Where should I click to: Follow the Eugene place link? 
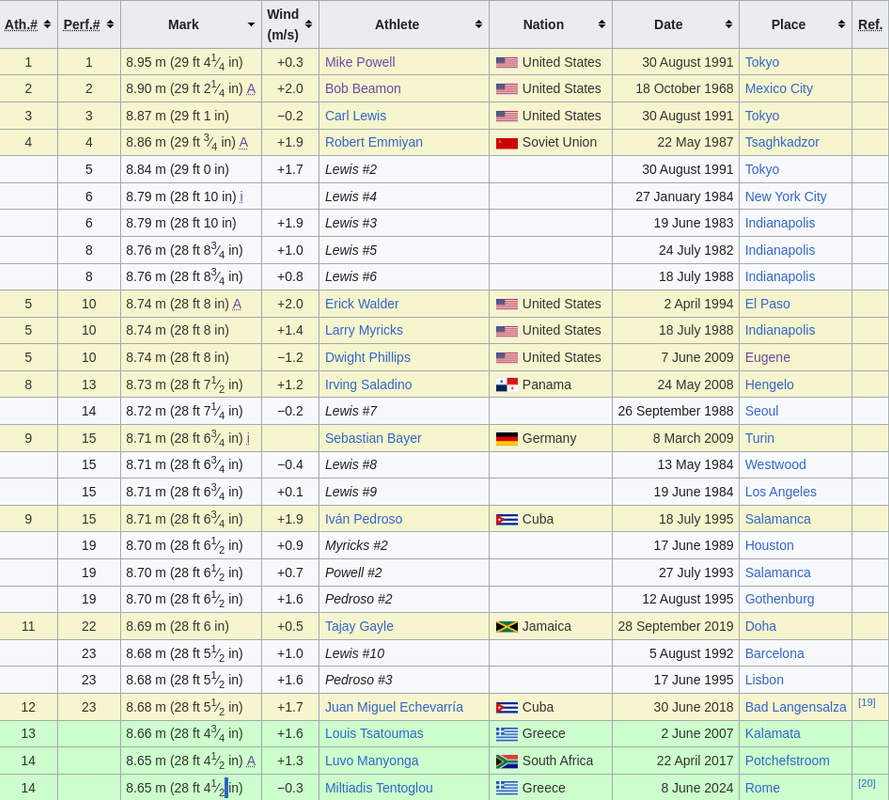(x=767, y=358)
